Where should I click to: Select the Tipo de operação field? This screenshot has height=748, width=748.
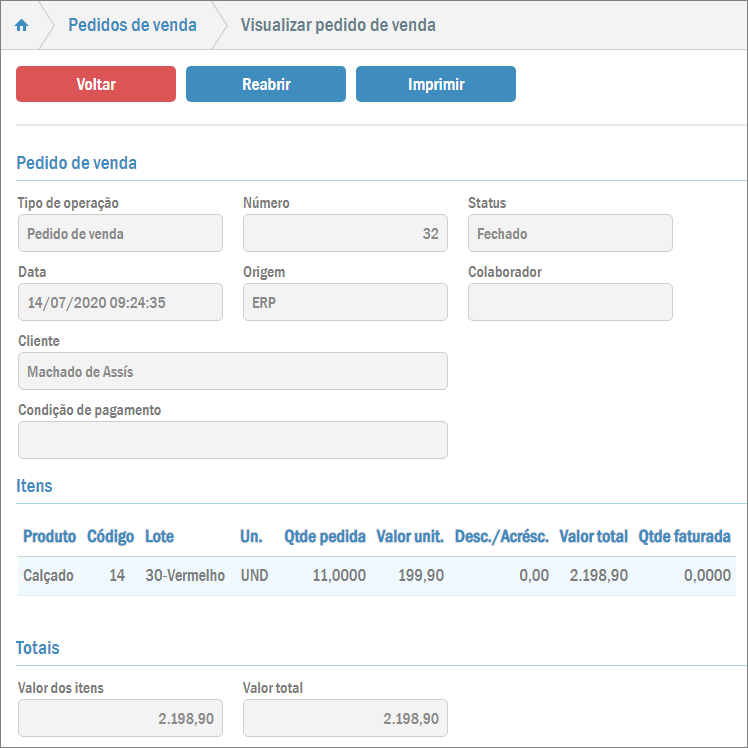point(120,234)
